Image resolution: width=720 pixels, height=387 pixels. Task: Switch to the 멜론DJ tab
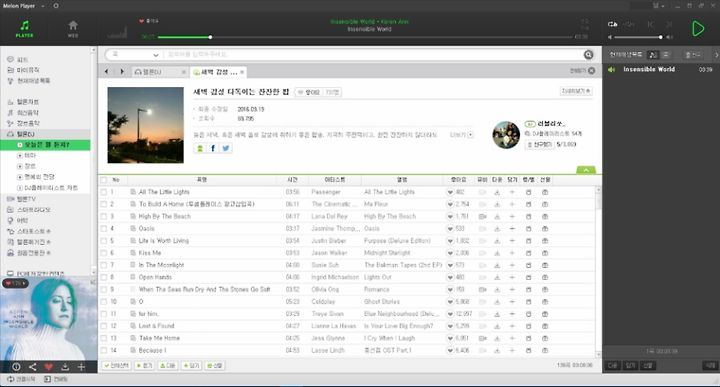161,72
